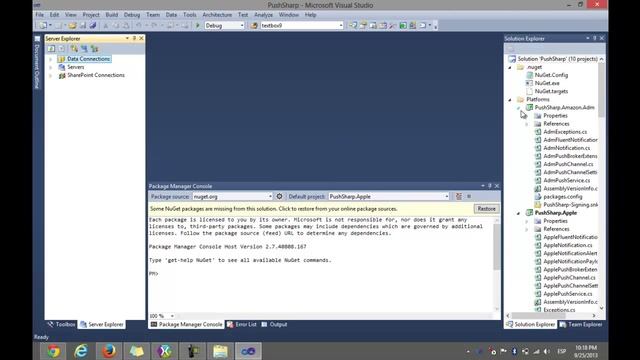This screenshot has height=360, width=640.
Task: Collapse the .nuget folder
Action: pyautogui.click(x=510, y=67)
